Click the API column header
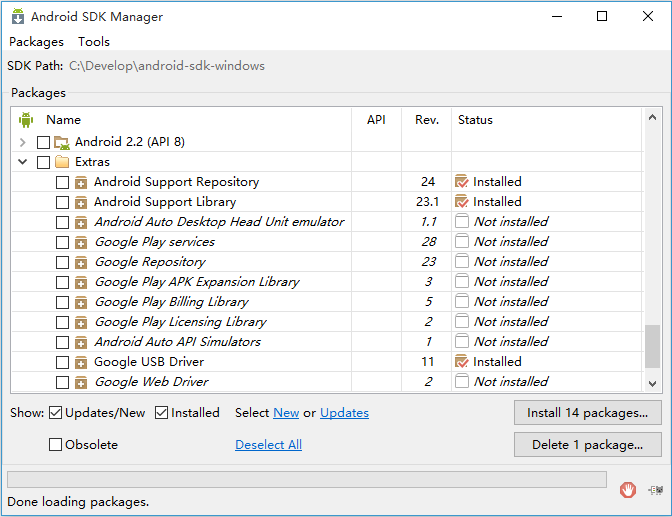Image resolution: width=672 pixels, height=517 pixels. (x=376, y=120)
